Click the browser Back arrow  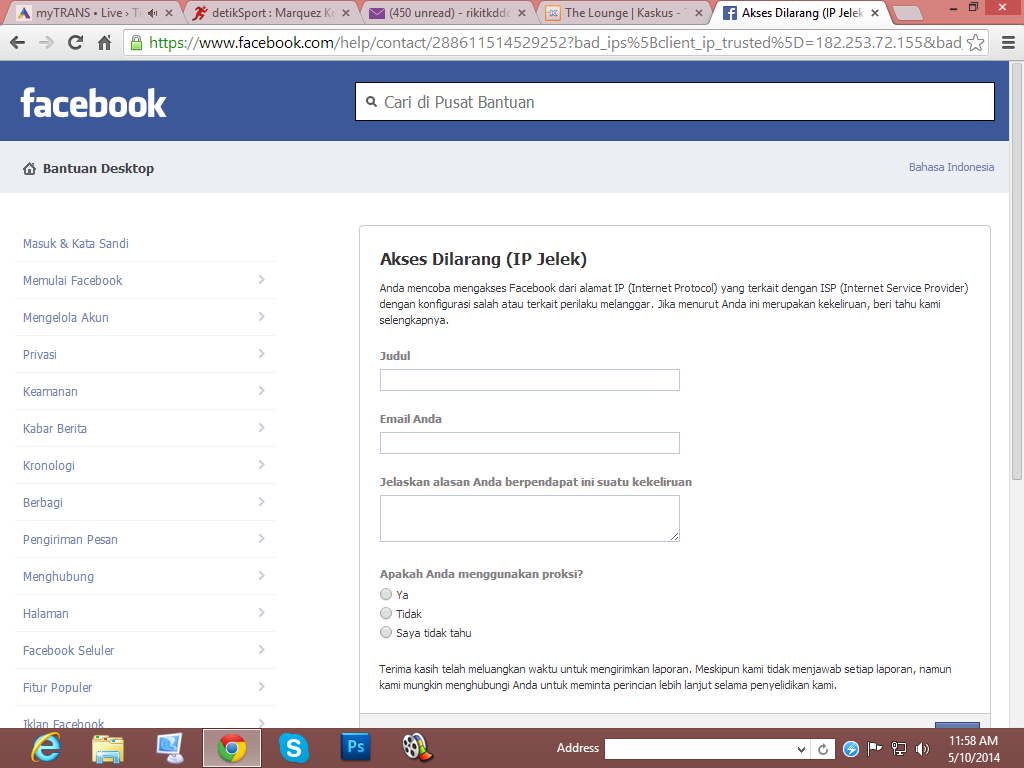[x=18, y=43]
